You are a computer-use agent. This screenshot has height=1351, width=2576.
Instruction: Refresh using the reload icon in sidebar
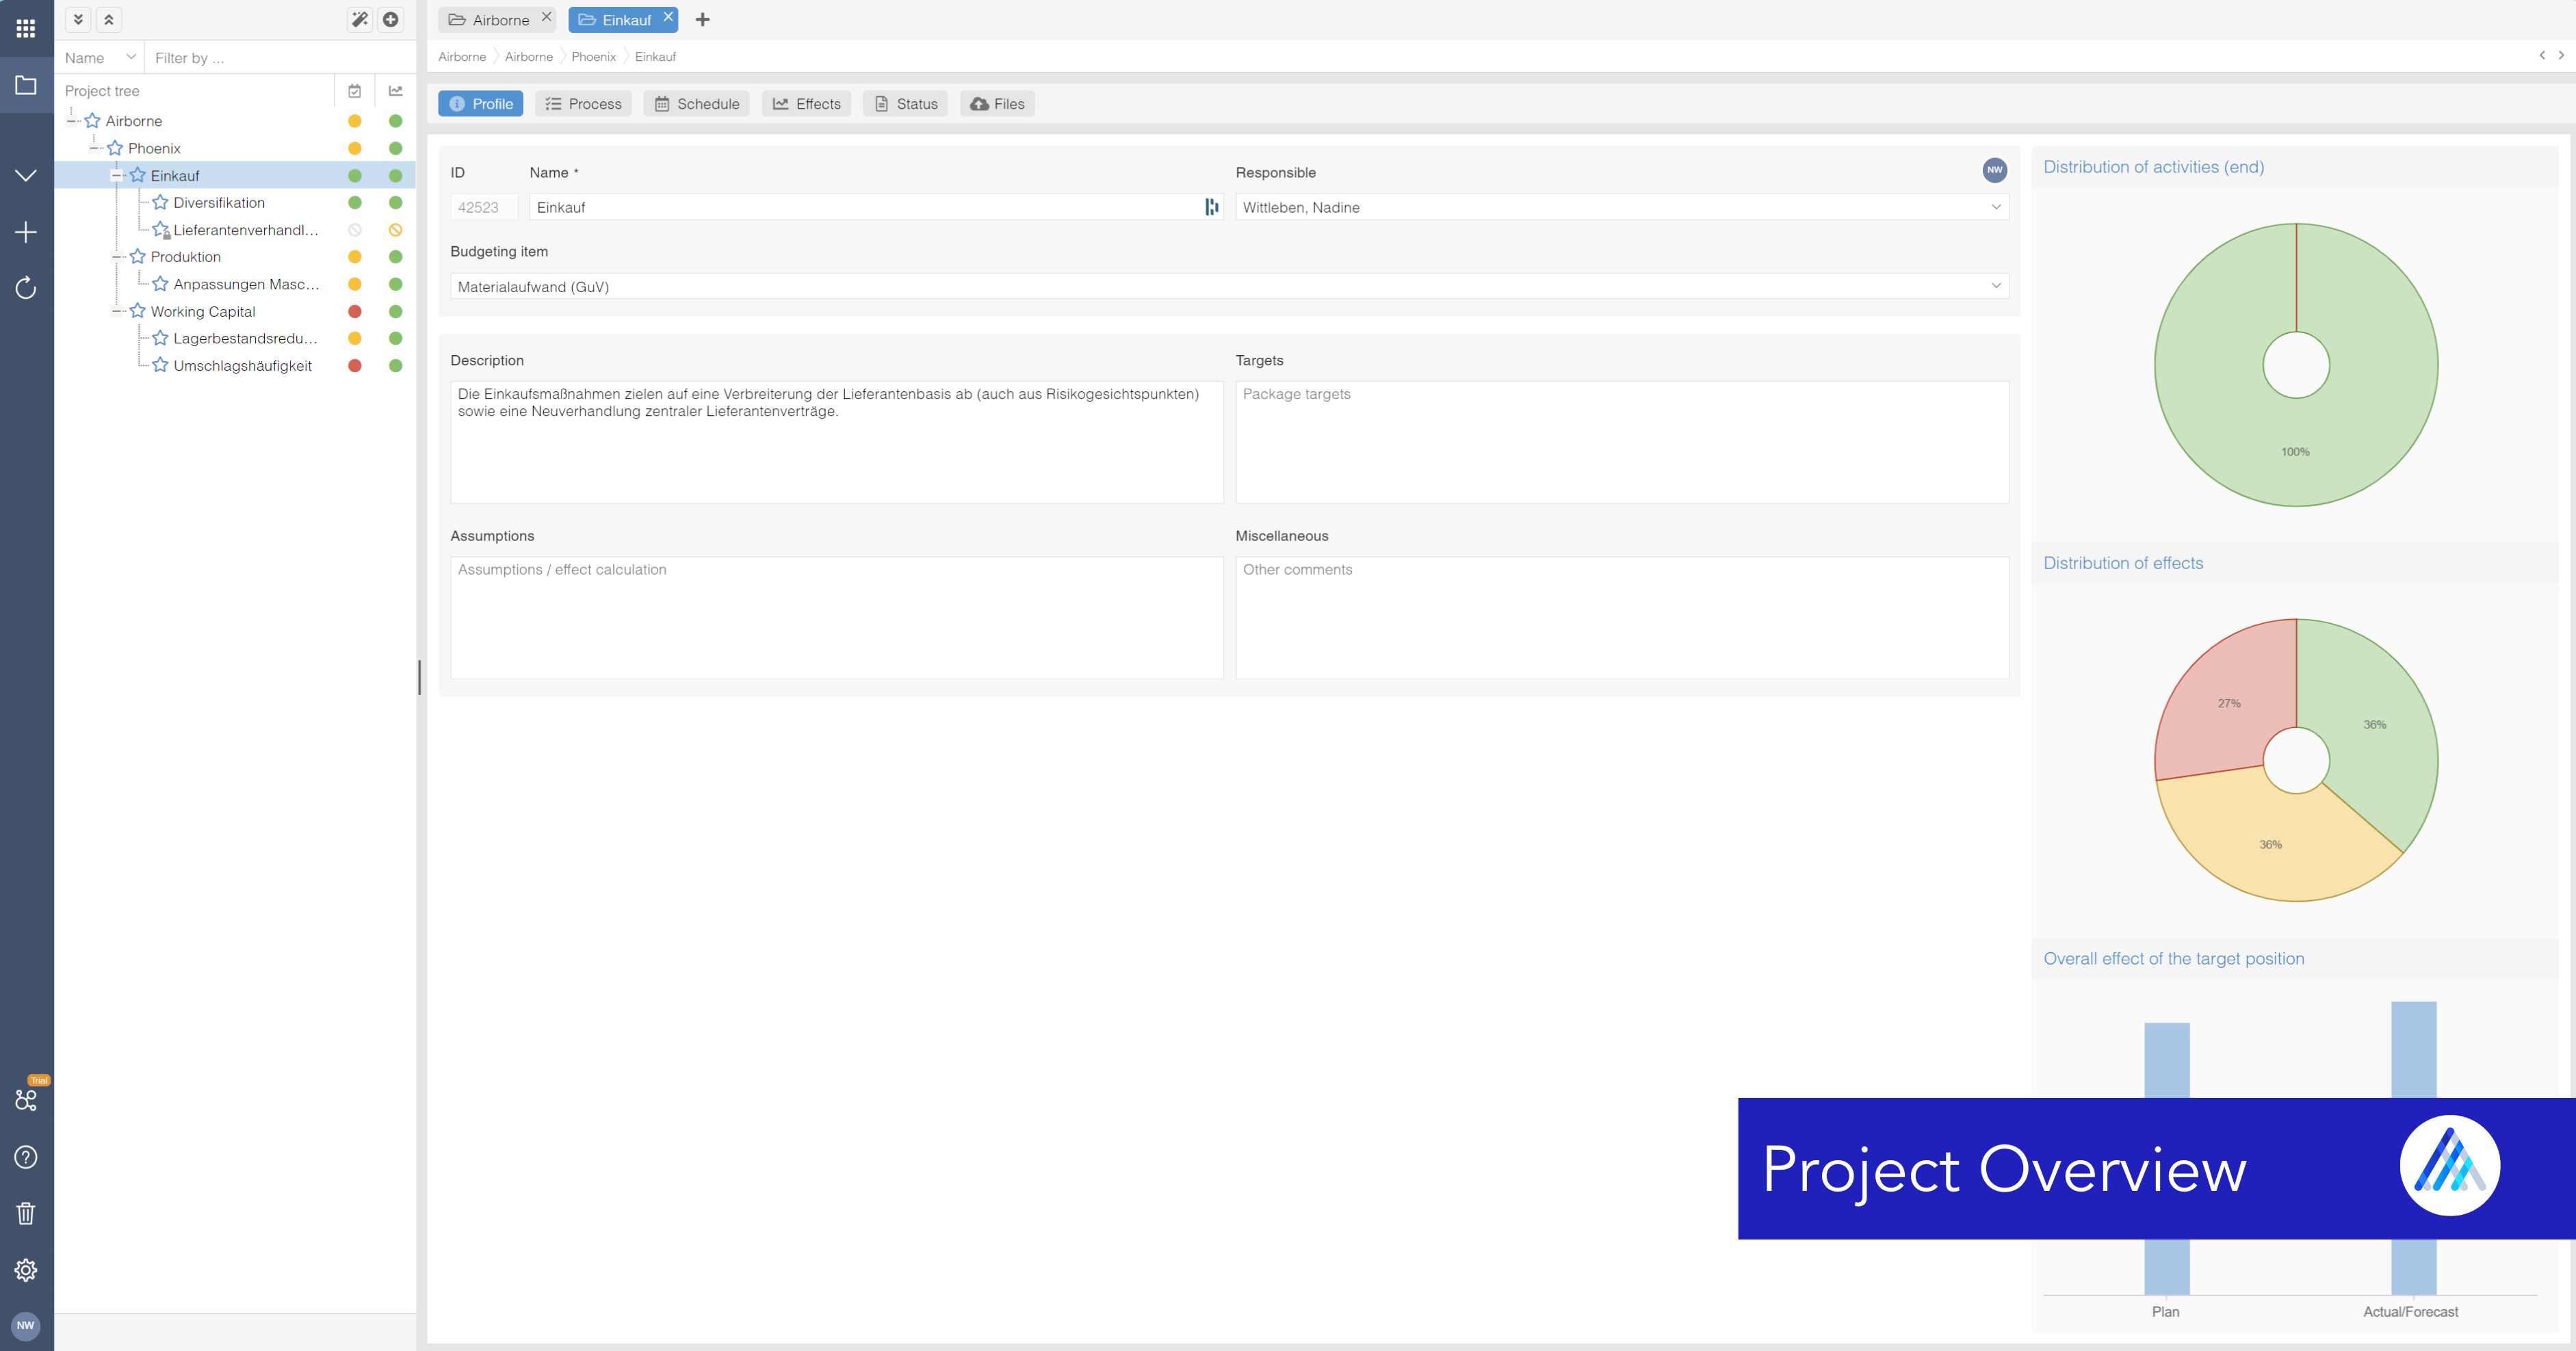(x=25, y=289)
